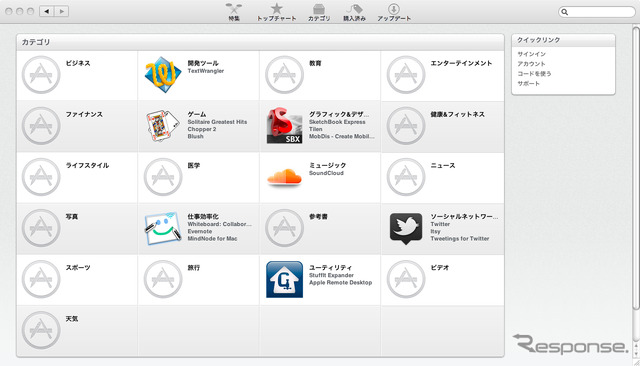Select Blush in ゲーム
The width and height of the screenshot is (640, 366).
[x=195, y=137]
